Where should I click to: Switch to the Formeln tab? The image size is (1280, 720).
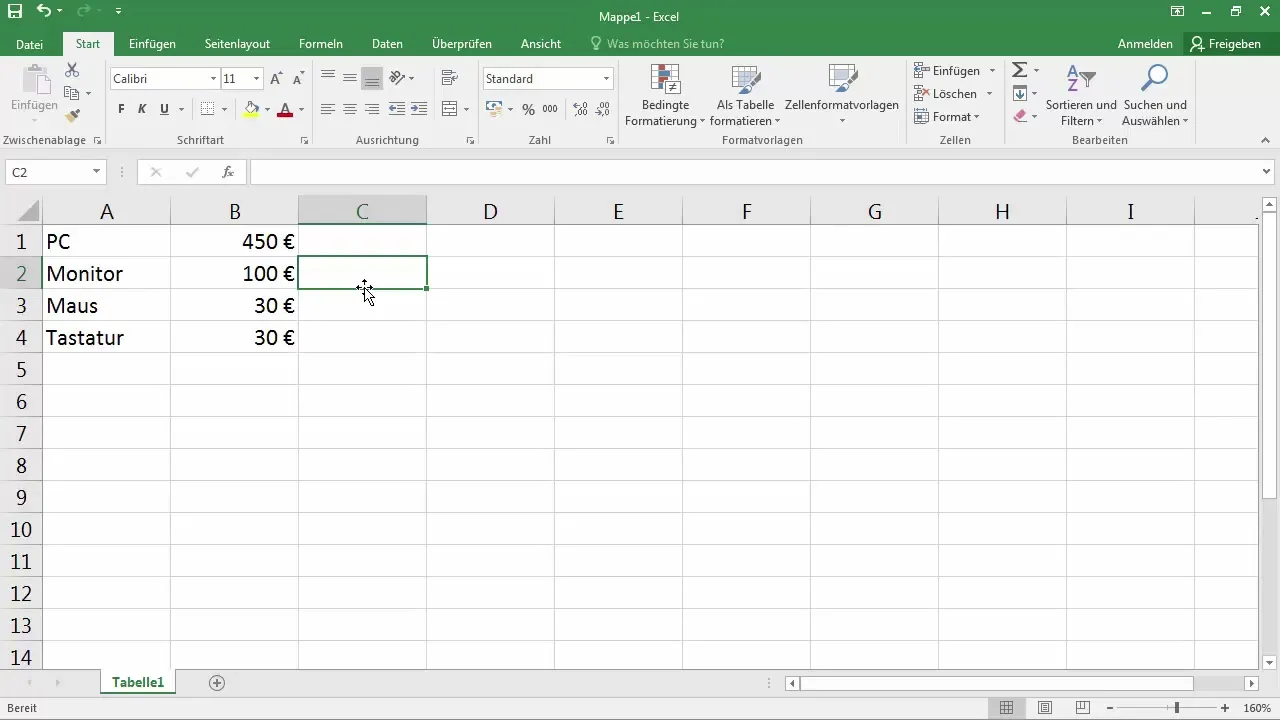click(x=321, y=44)
